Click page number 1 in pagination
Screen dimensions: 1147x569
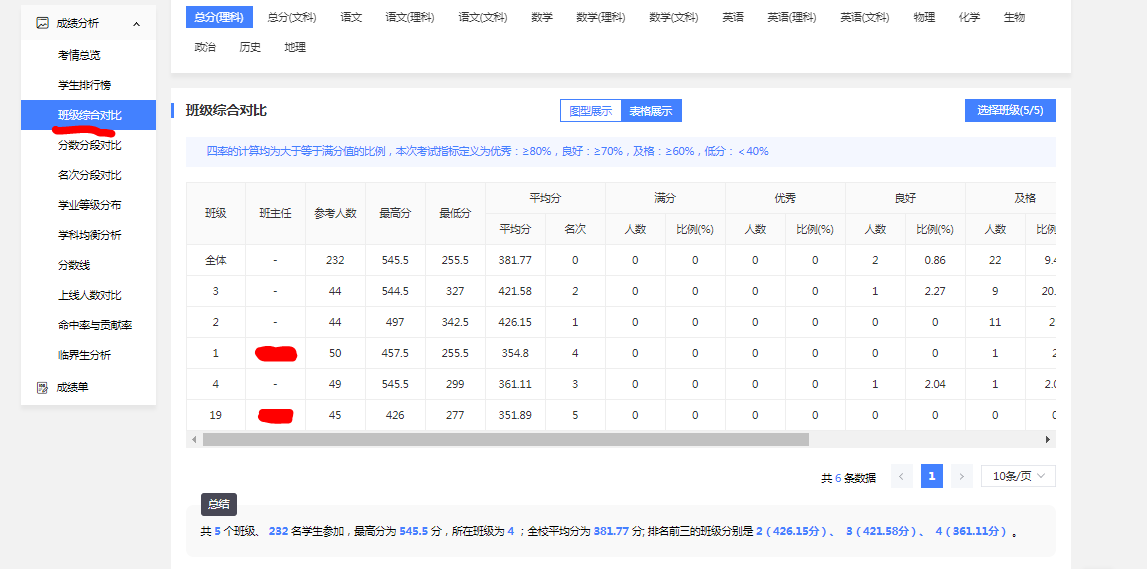click(931, 477)
